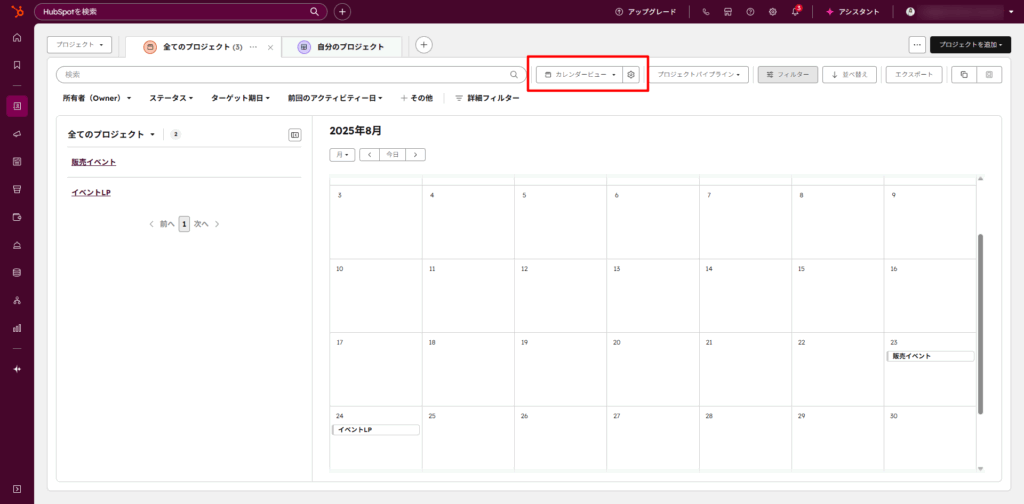
Task: Open calendar view settings gear
Action: [x=631, y=75]
